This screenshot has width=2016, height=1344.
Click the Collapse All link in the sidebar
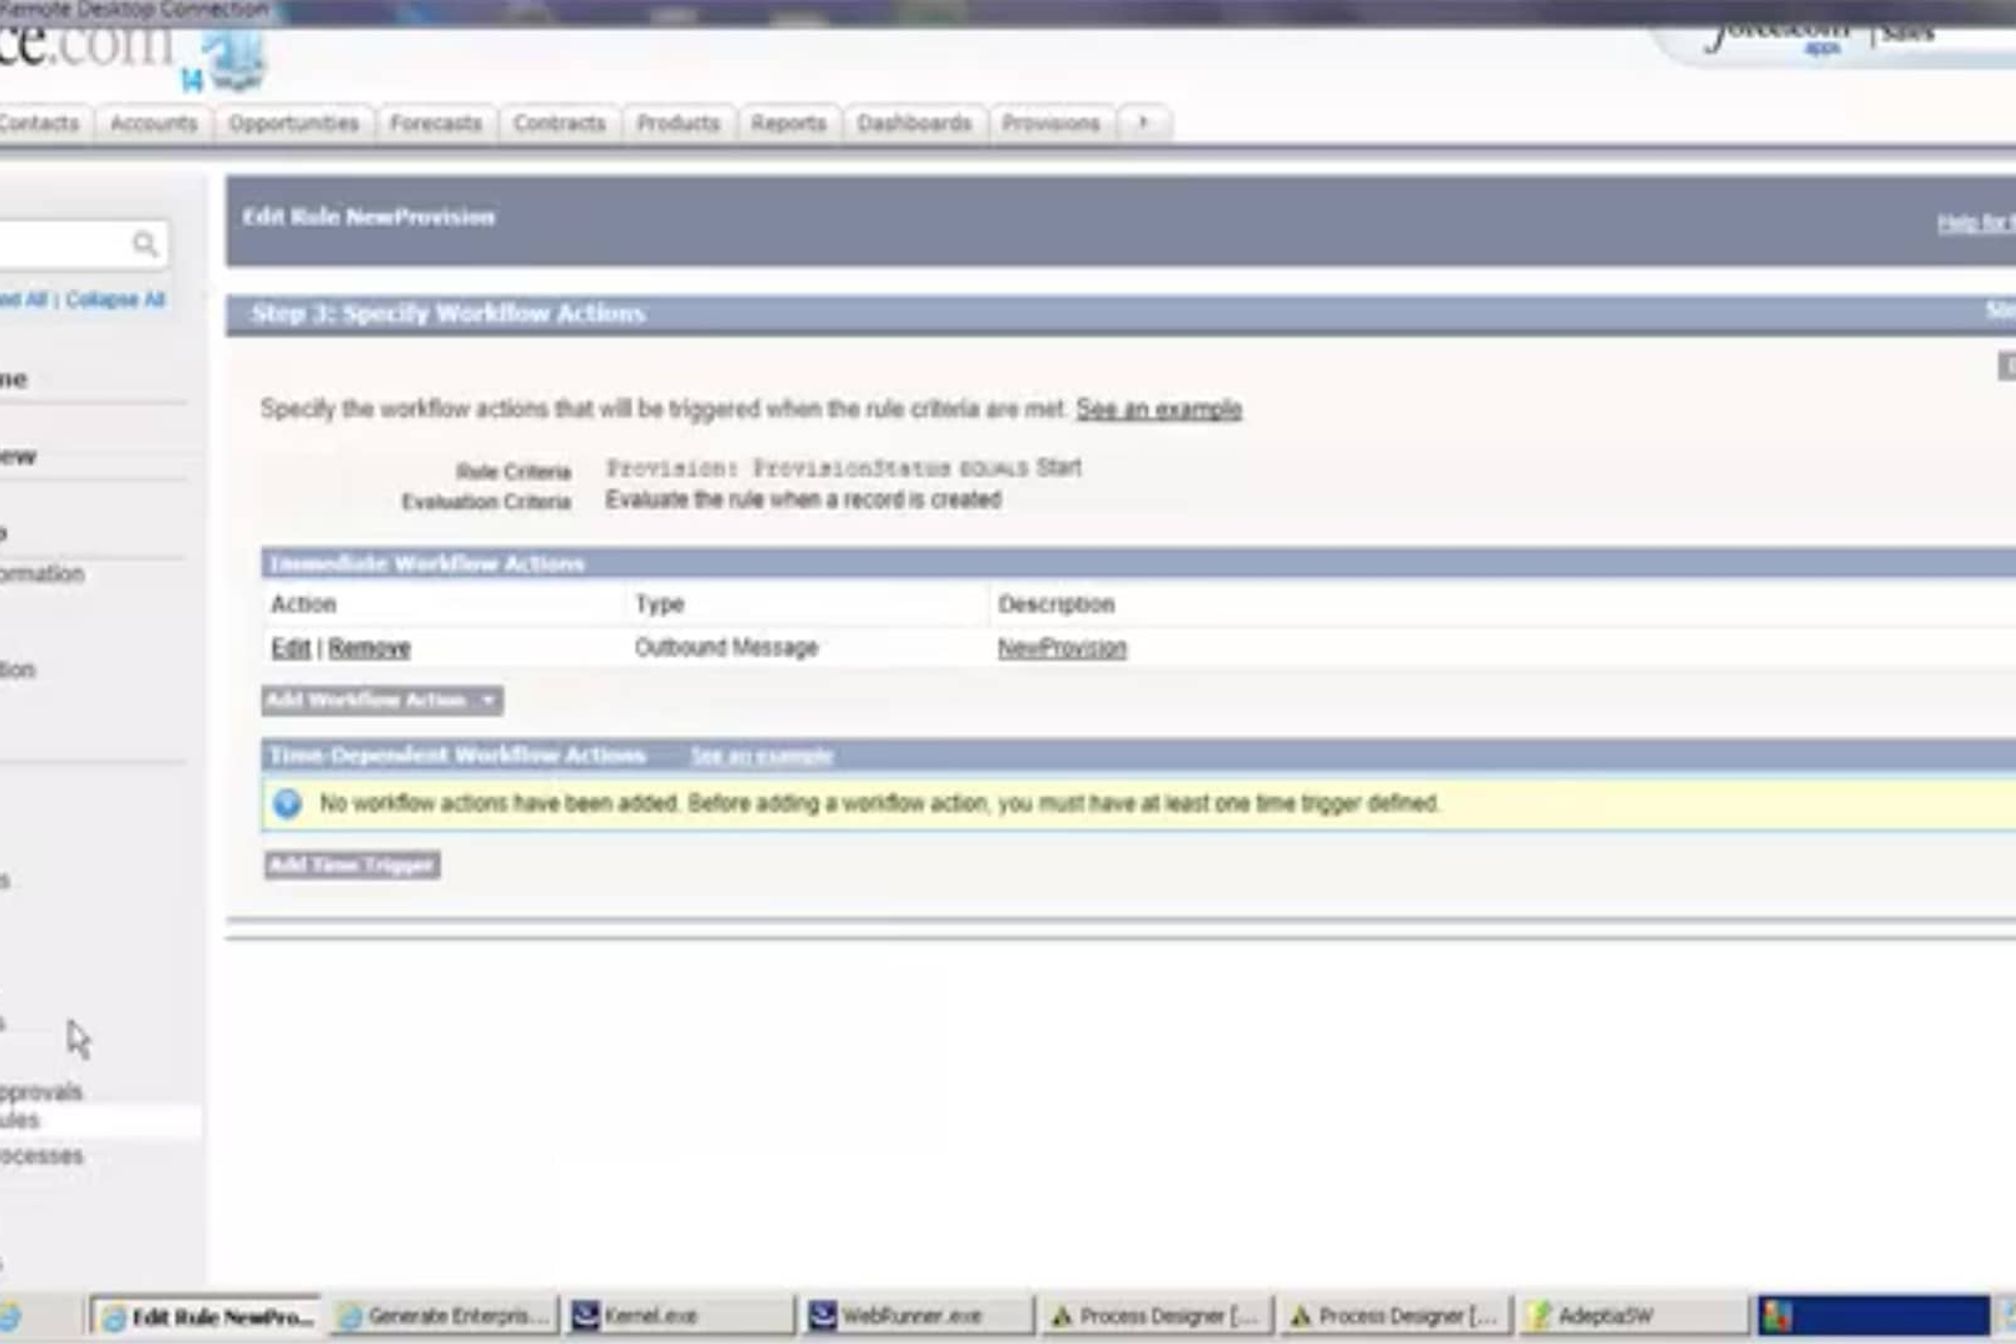[x=115, y=300]
